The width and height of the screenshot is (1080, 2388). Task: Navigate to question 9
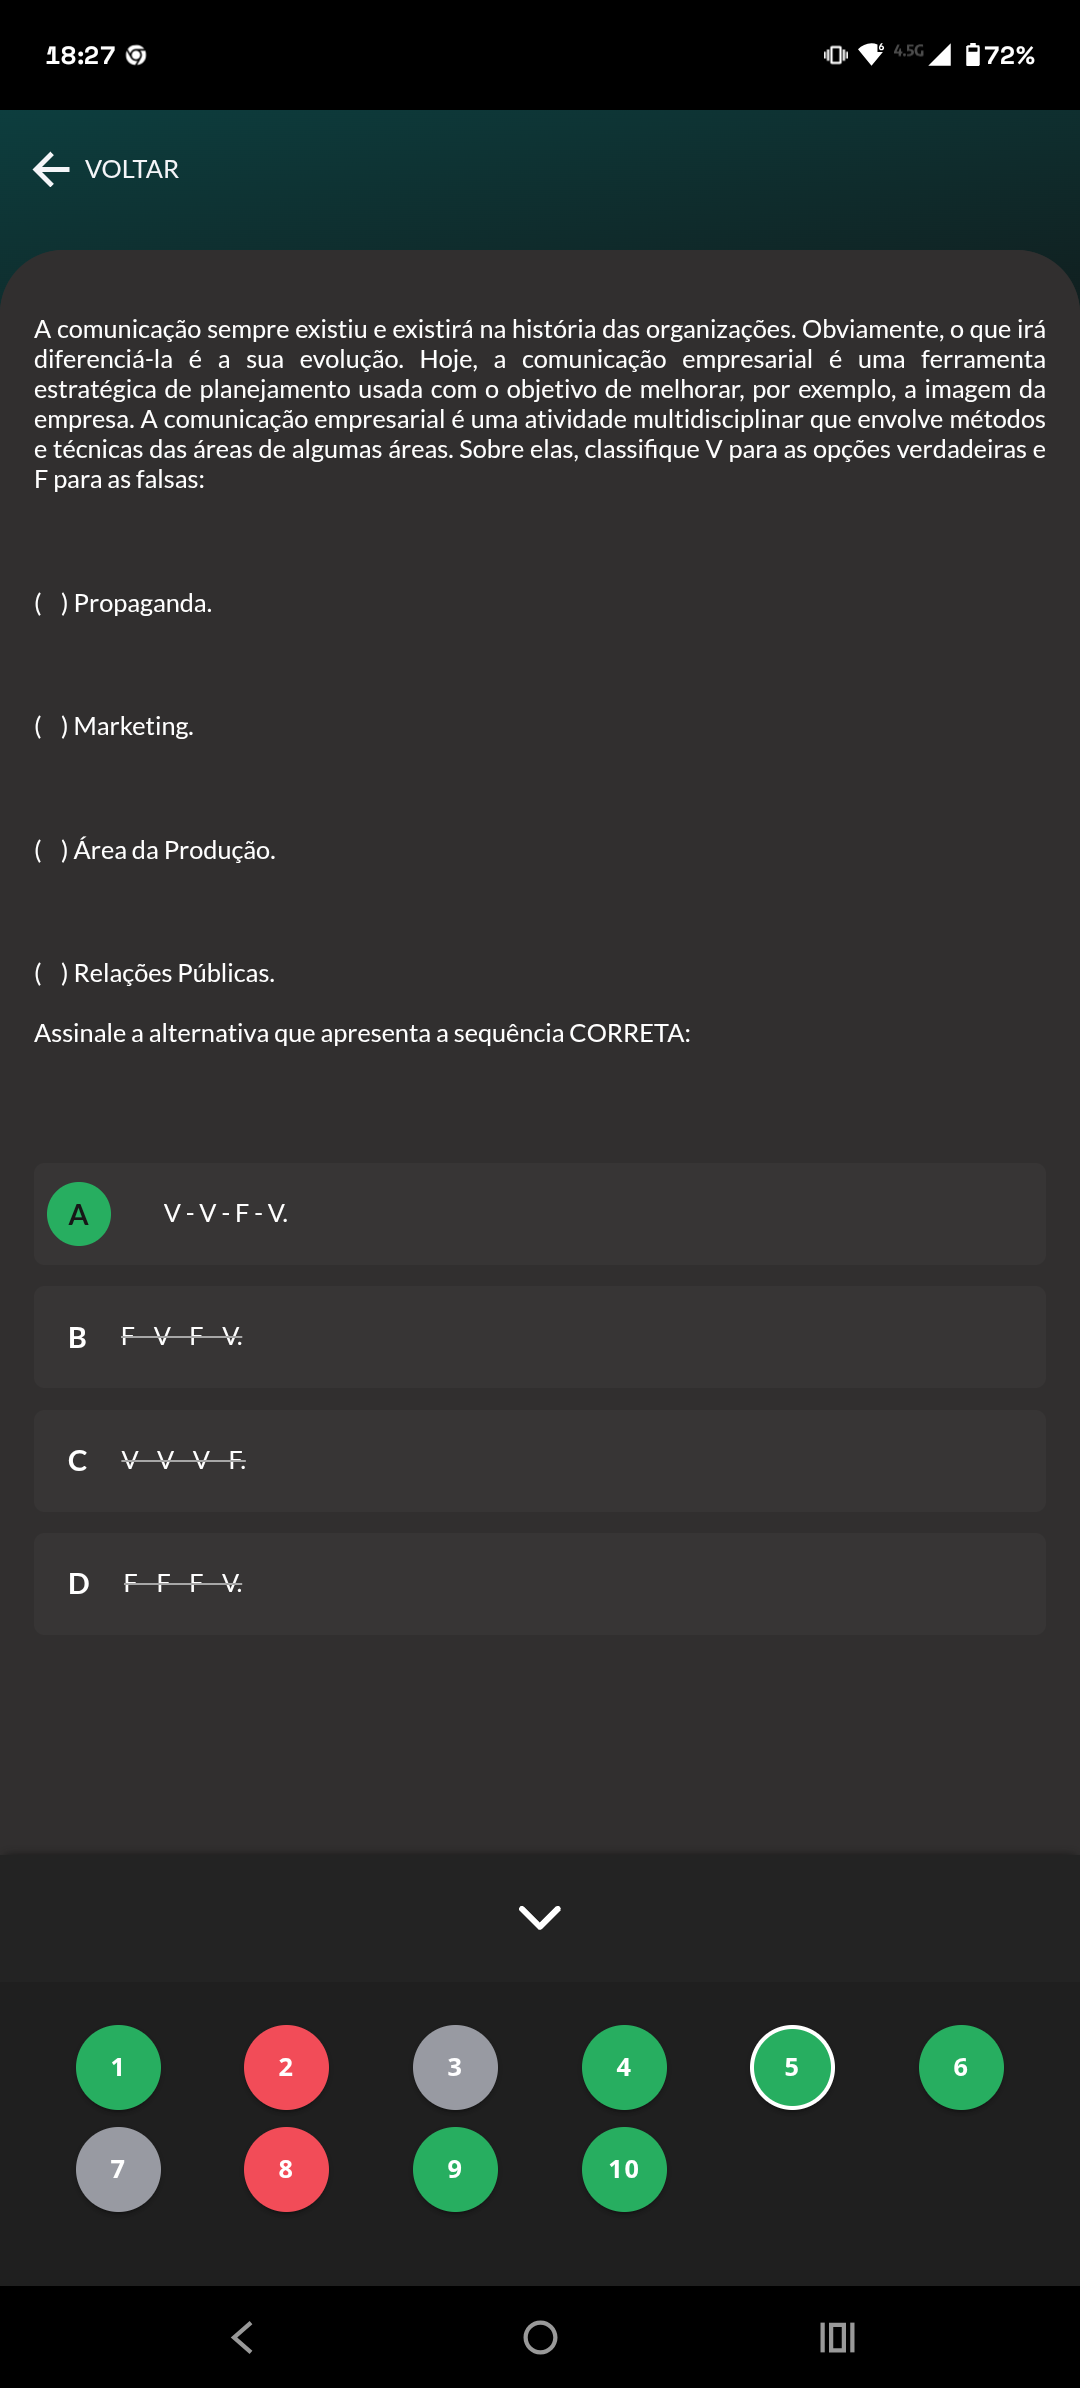pyautogui.click(x=455, y=2169)
